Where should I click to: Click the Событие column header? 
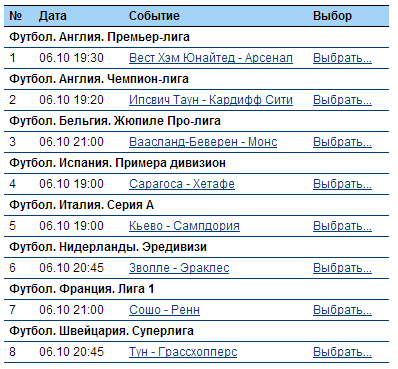(x=154, y=16)
